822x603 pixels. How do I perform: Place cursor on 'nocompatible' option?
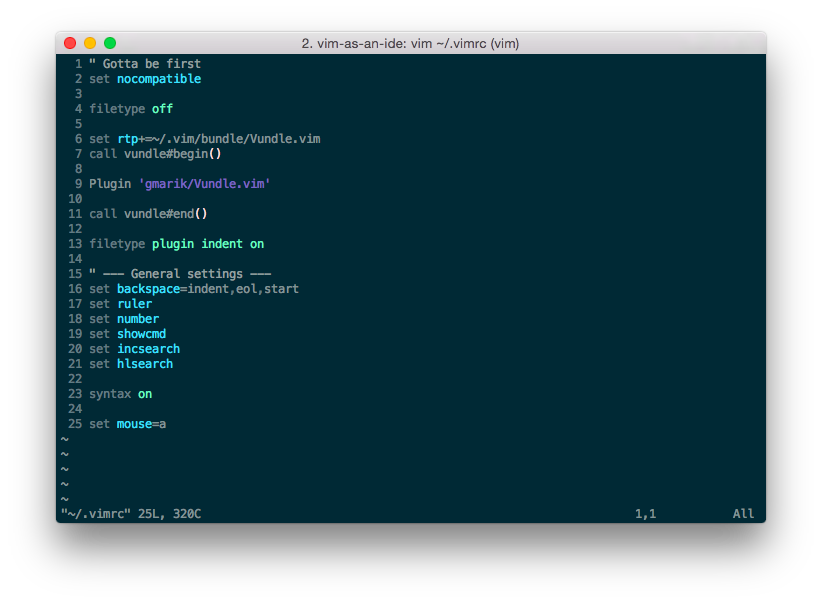[x=159, y=79]
